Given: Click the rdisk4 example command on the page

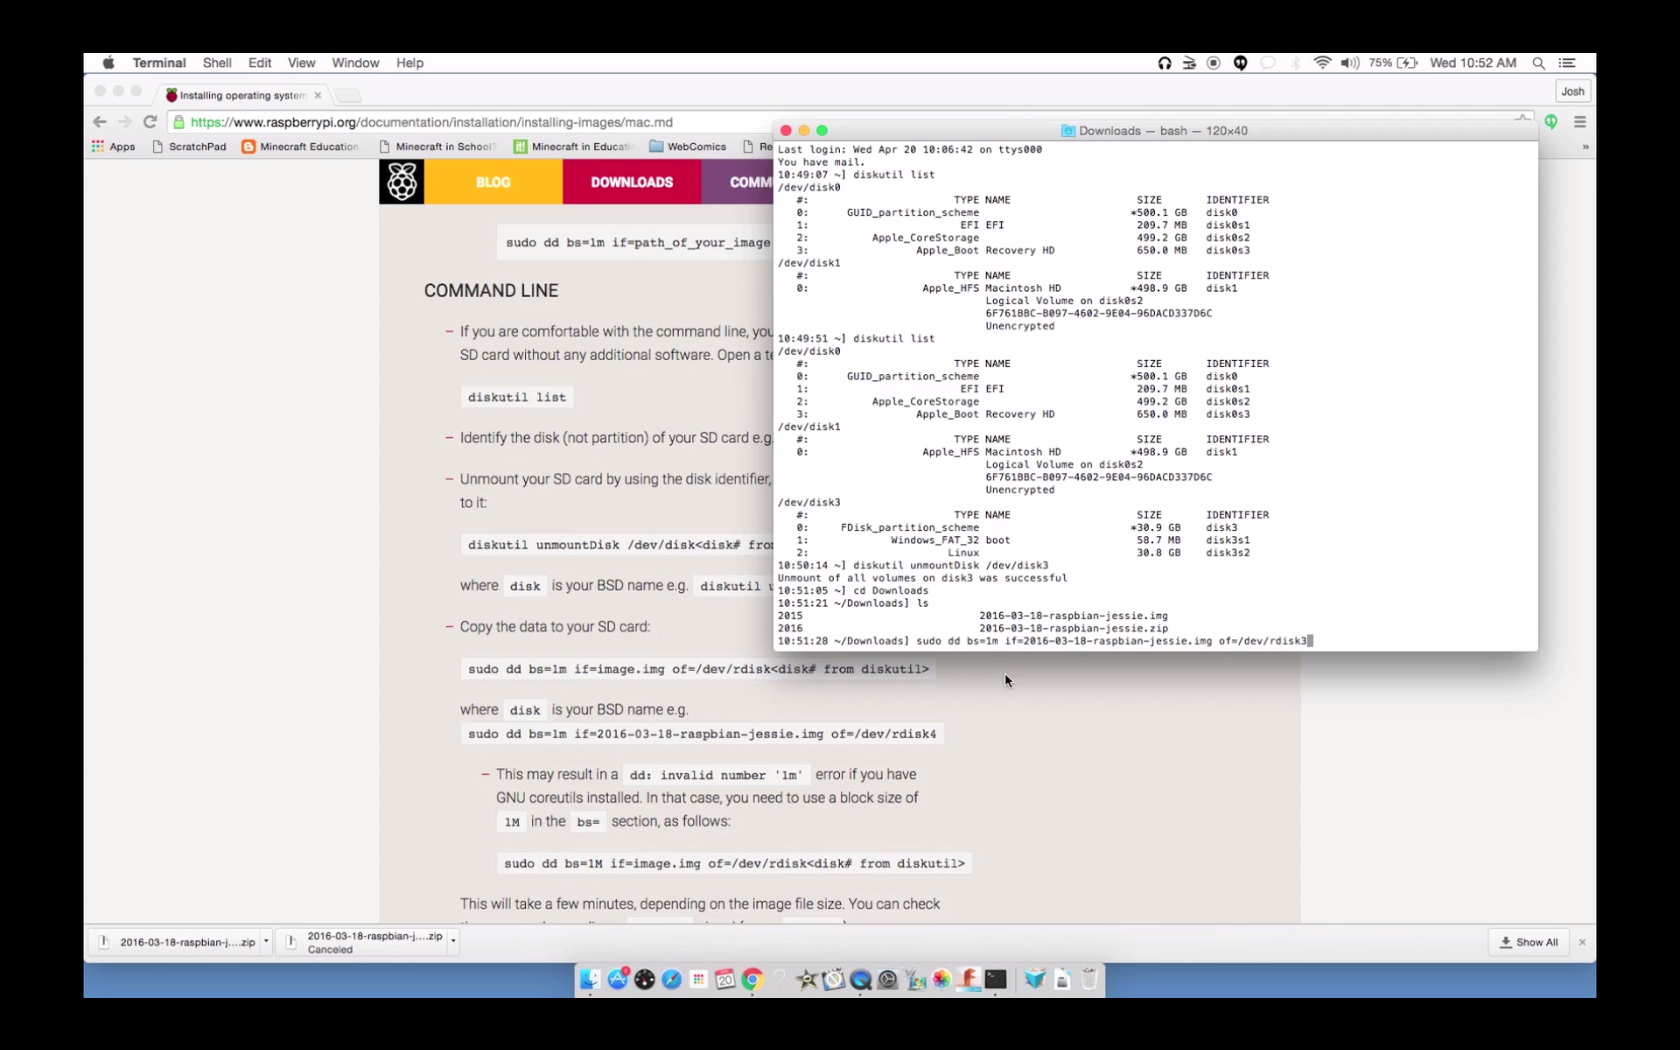Looking at the screenshot, I should click(x=702, y=734).
